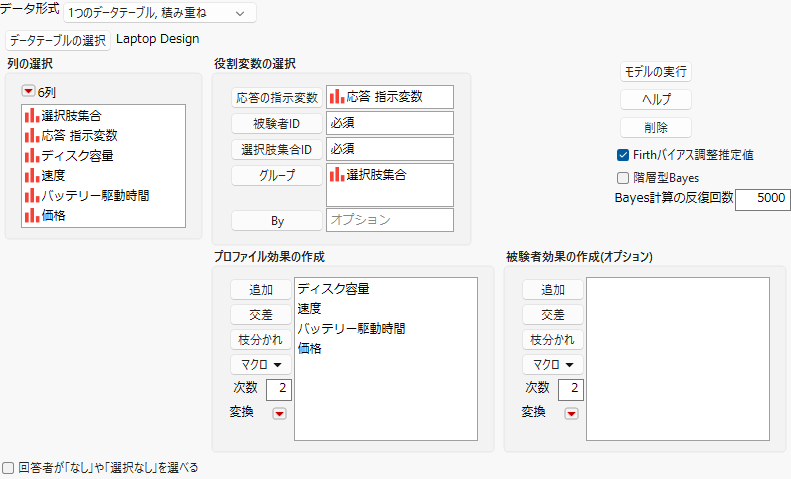Click the モデルの実行 button
The width and height of the screenshot is (791, 479).
pos(656,72)
